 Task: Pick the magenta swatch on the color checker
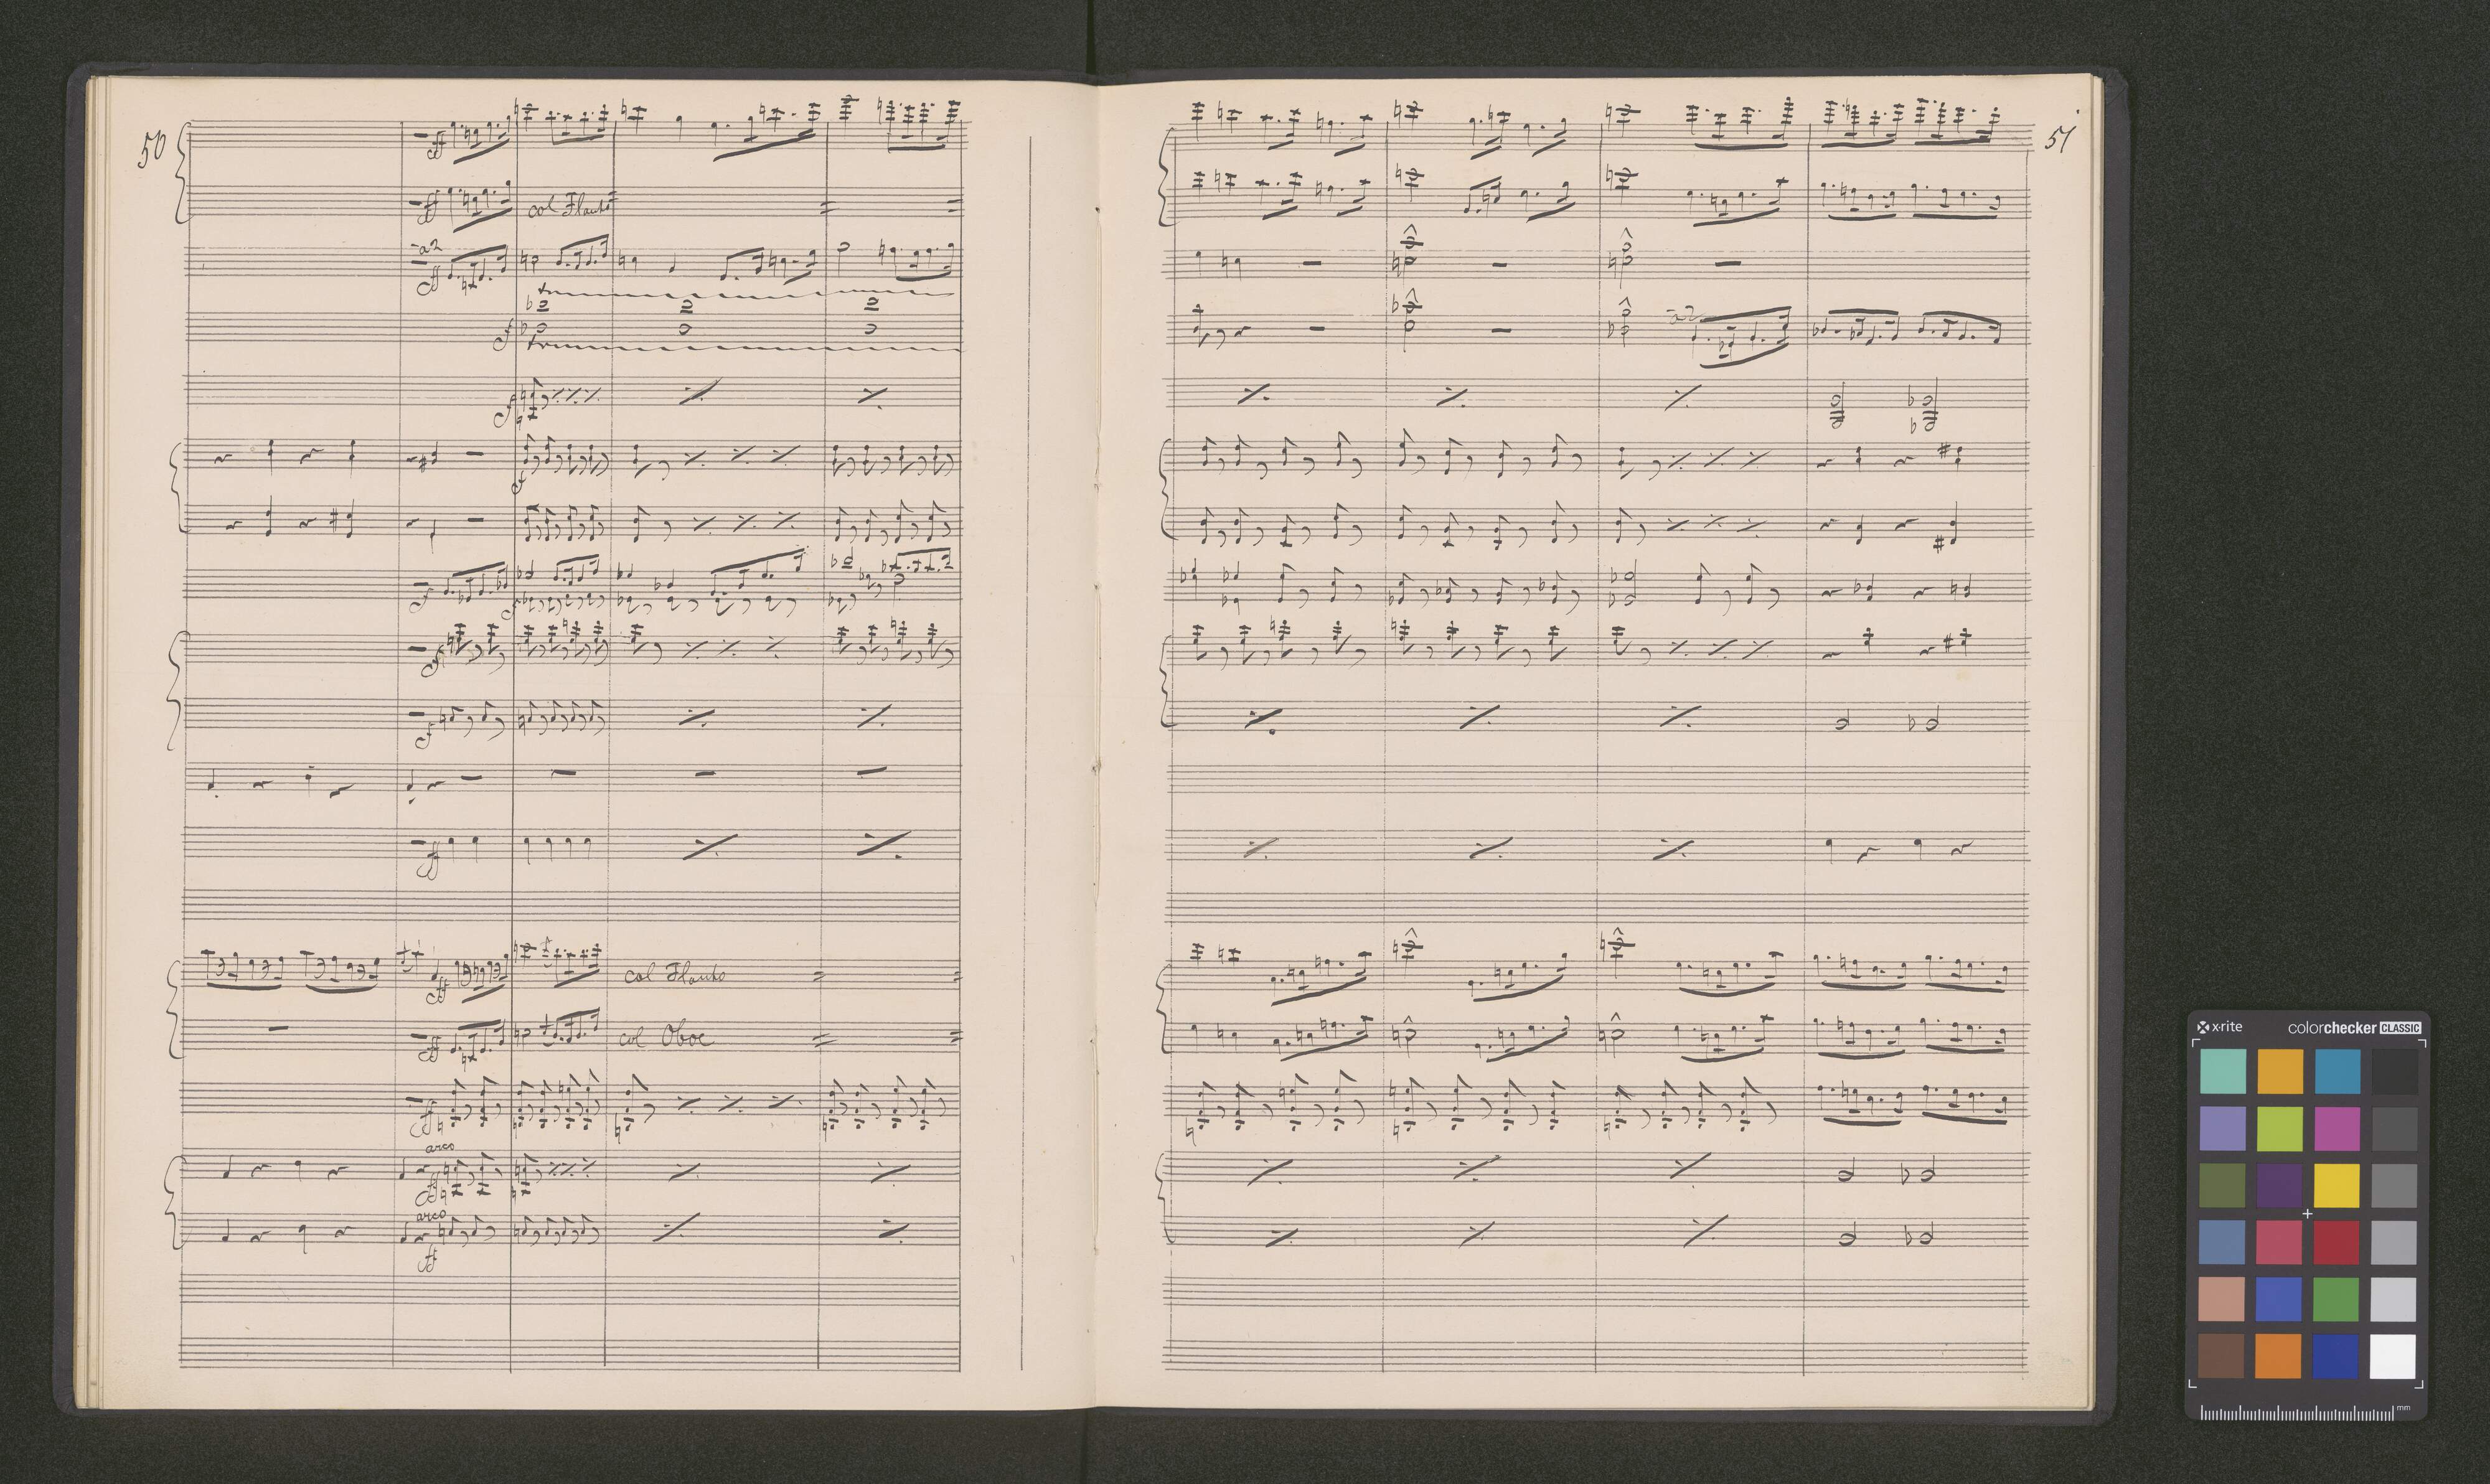(2336, 1128)
